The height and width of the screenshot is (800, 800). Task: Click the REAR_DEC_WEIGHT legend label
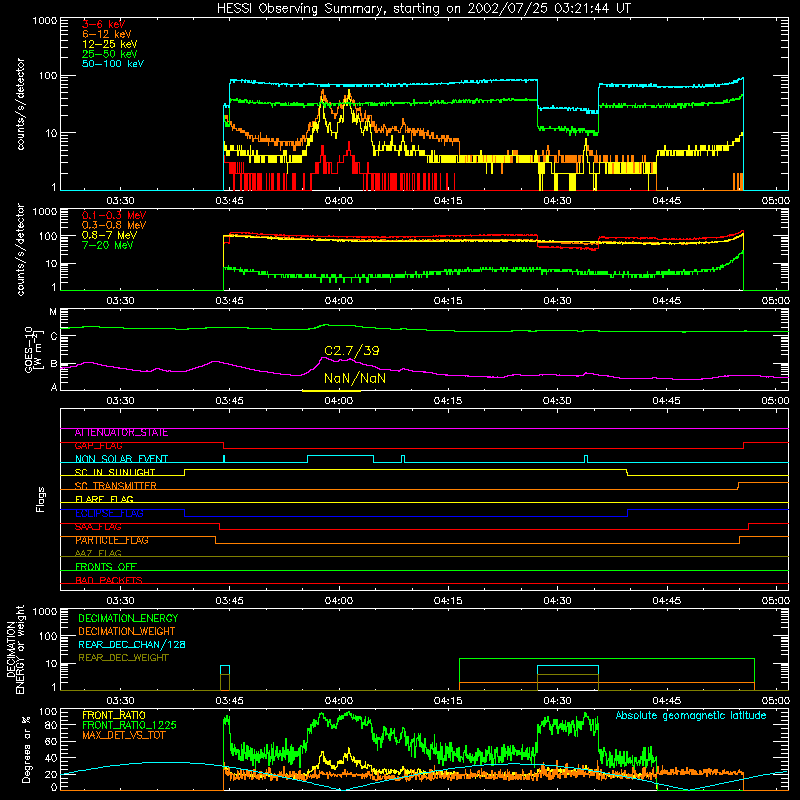pyautogui.click(x=123, y=658)
